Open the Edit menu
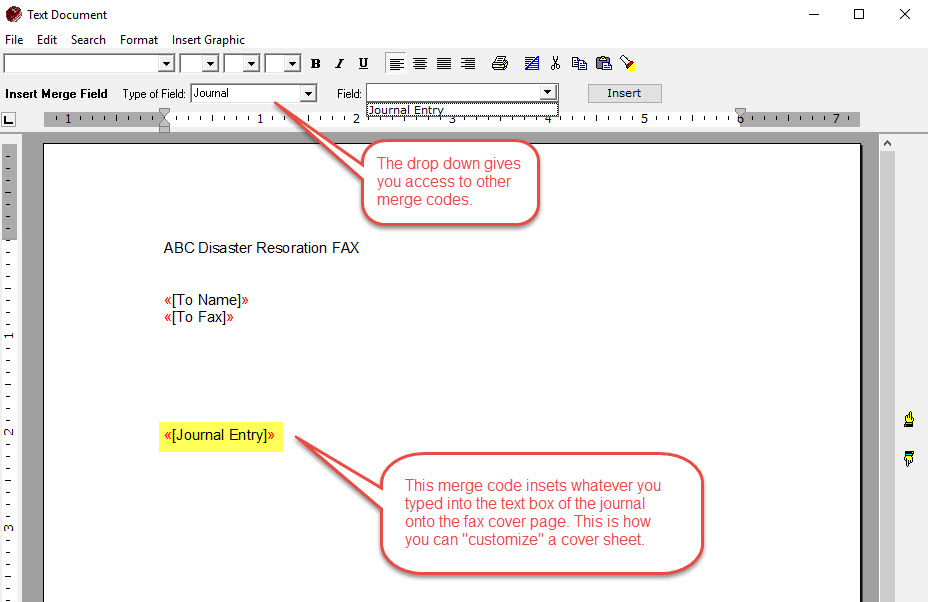Screen dimensions: 928x602 [x=47, y=40]
